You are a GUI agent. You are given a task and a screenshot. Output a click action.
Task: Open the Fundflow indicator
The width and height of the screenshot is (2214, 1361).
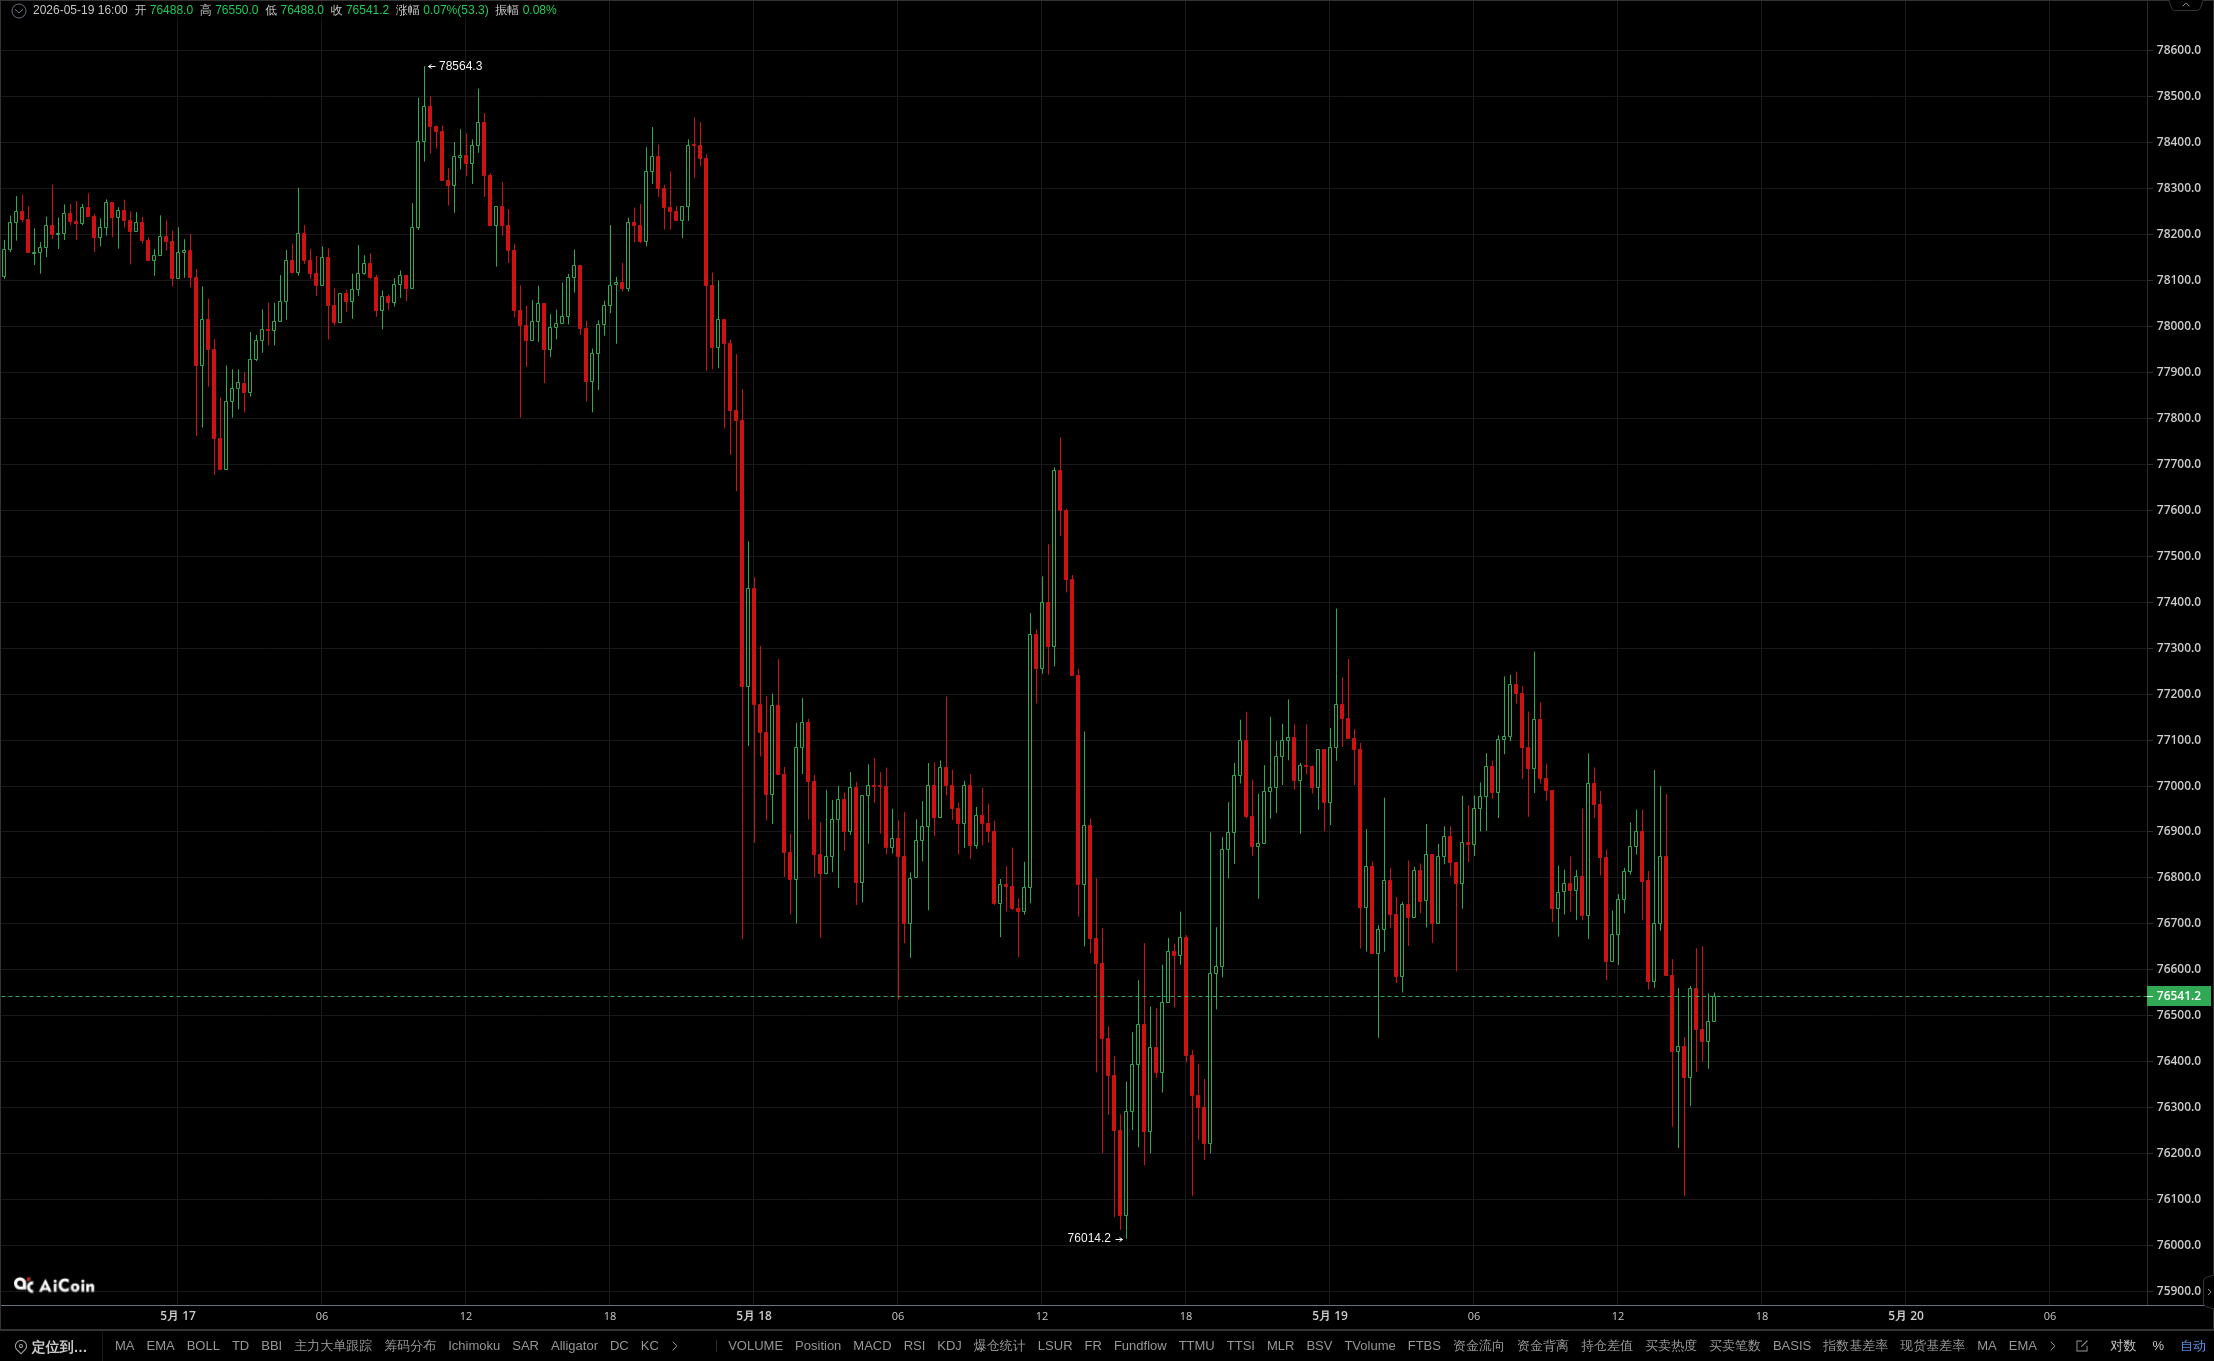click(x=1140, y=1346)
